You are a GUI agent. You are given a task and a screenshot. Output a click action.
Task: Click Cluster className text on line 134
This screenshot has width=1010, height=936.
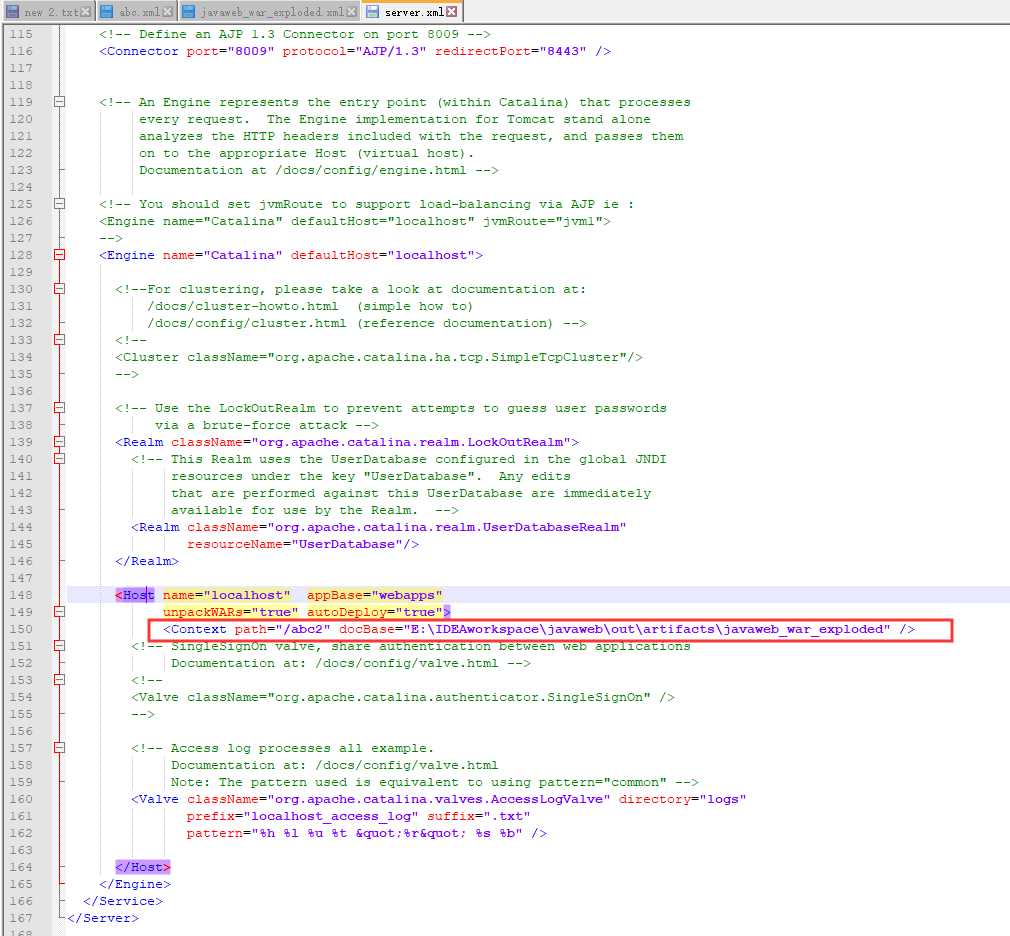pos(406,357)
